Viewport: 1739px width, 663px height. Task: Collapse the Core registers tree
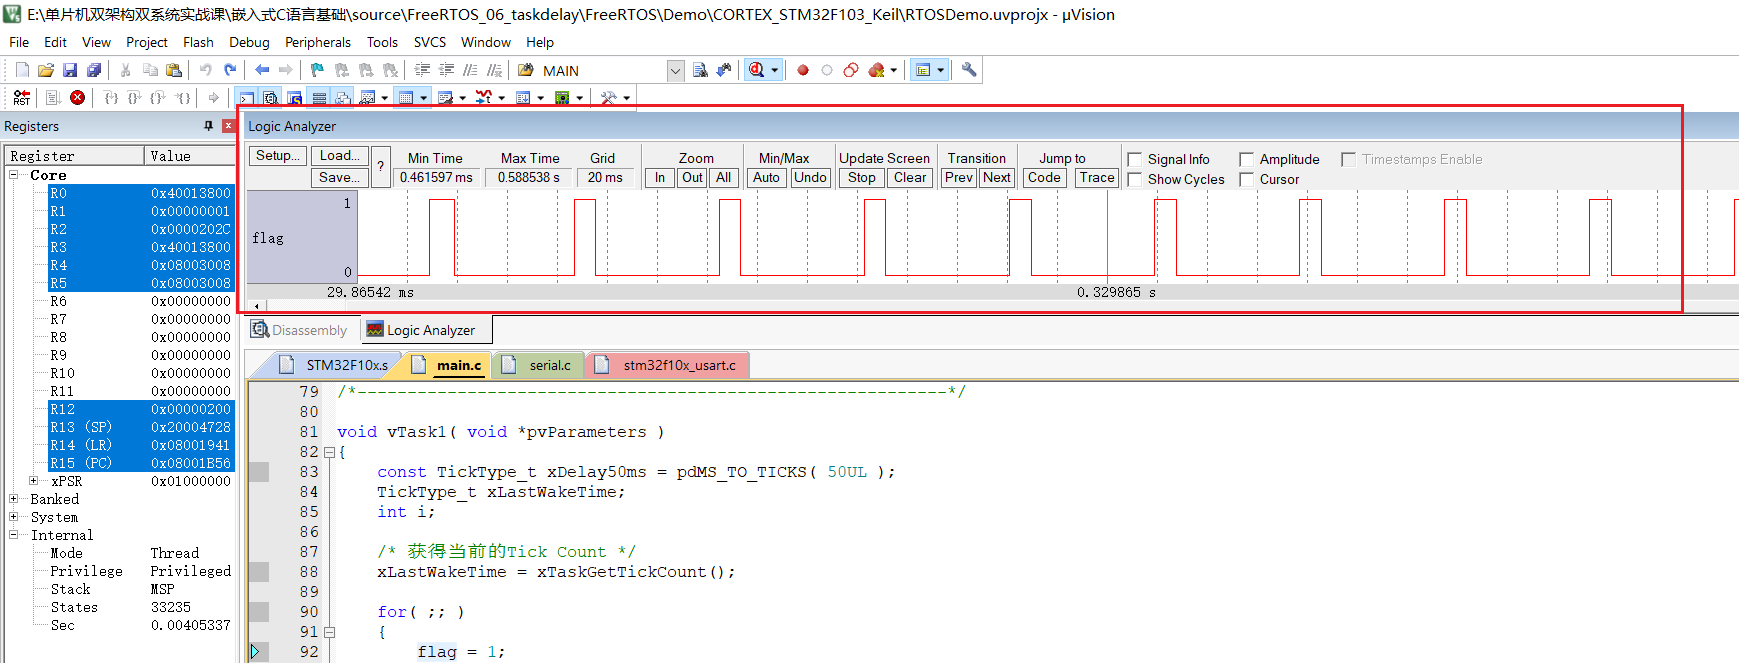[x=14, y=175]
